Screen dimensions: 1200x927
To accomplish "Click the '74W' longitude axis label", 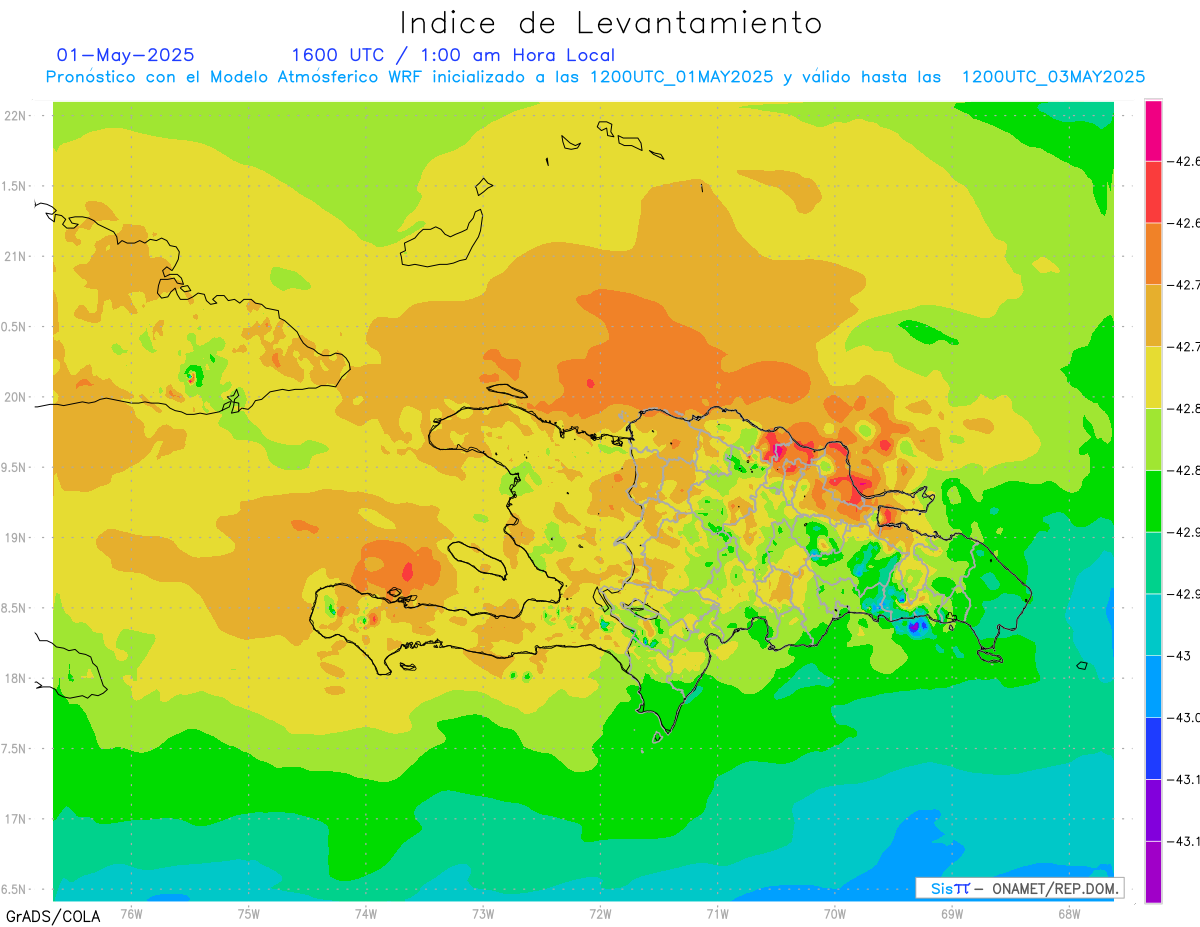I will [x=365, y=913].
